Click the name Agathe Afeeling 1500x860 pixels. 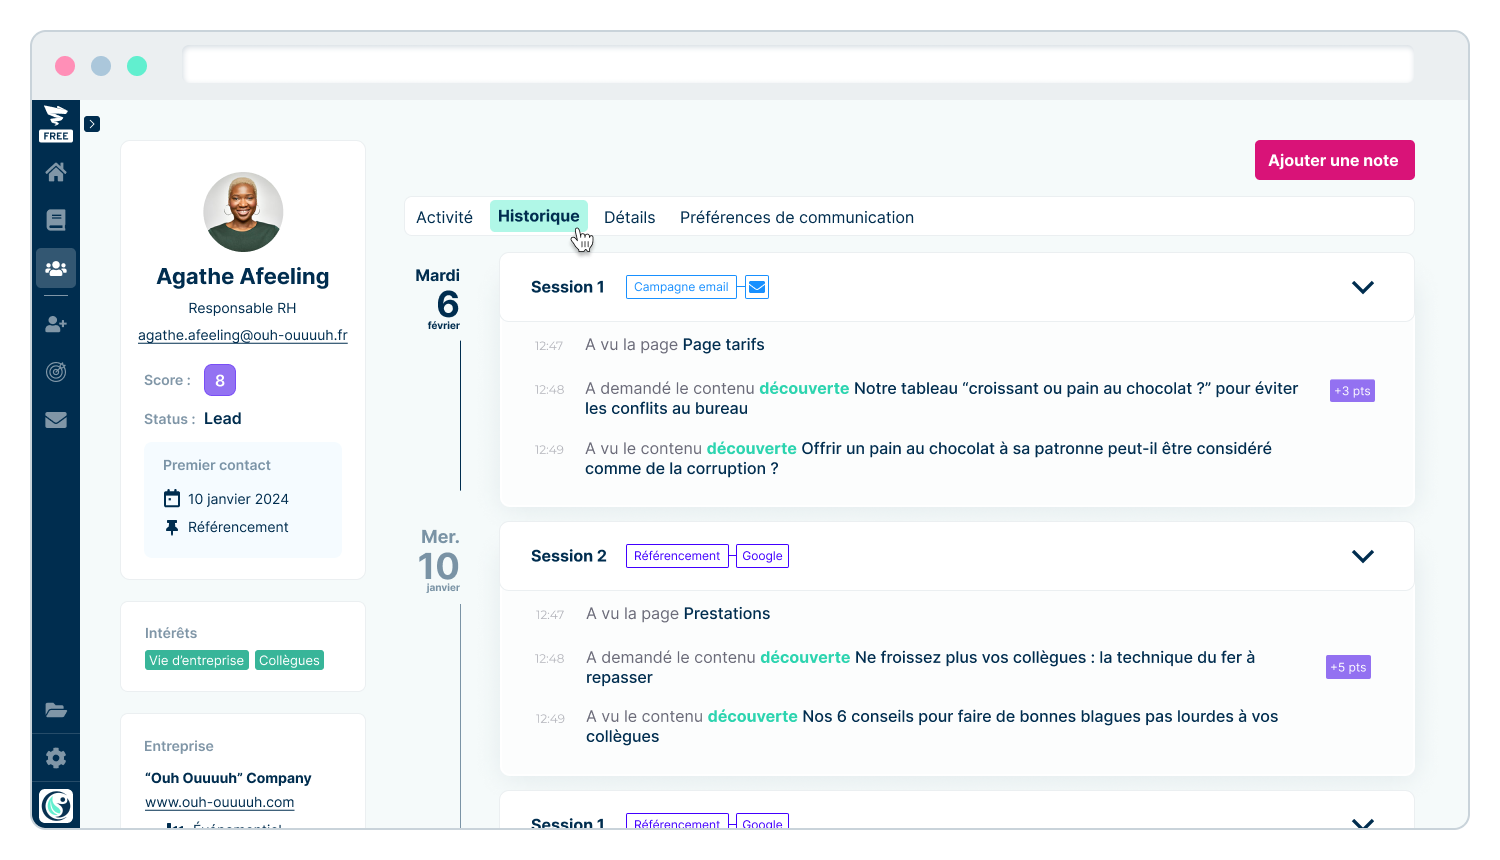click(x=243, y=276)
